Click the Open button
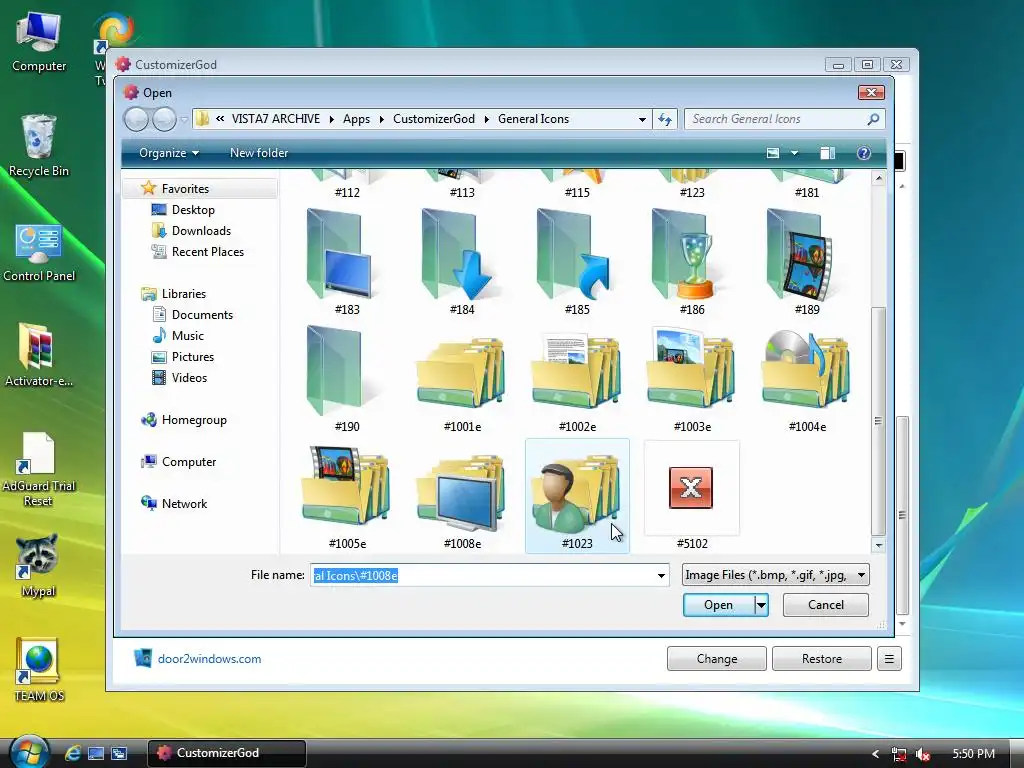The height and width of the screenshot is (768, 1024). click(718, 605)
